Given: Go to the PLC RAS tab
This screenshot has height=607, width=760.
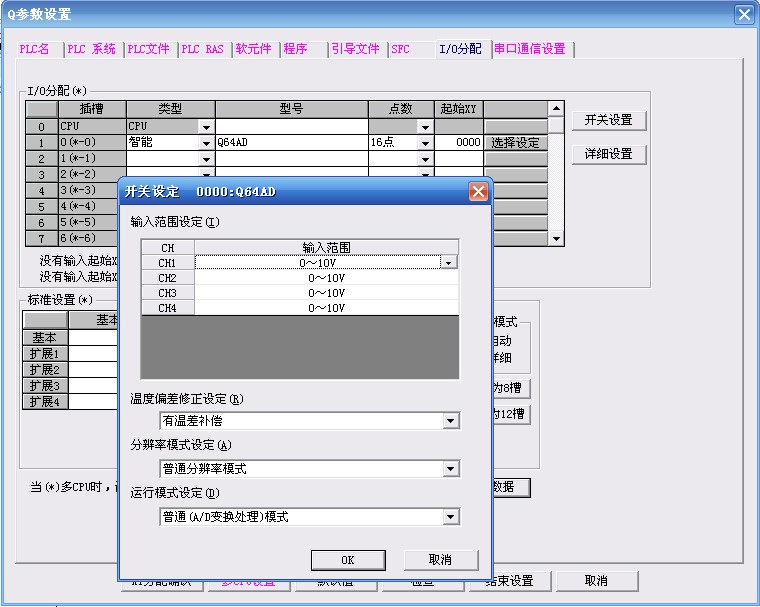Looking at the screenshot, I should point(203,49).
